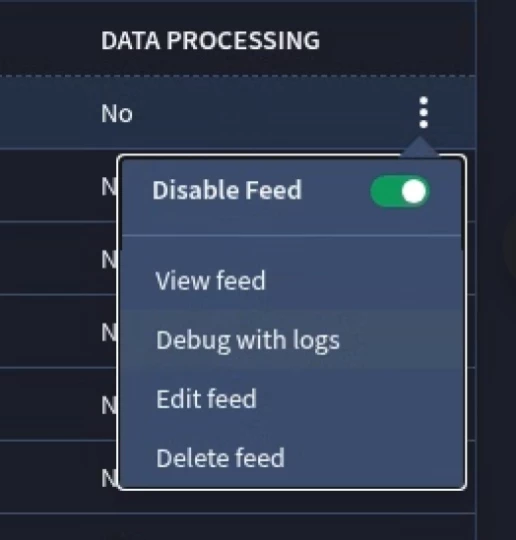Open the three-dot actions menu icon

(424, 112)
